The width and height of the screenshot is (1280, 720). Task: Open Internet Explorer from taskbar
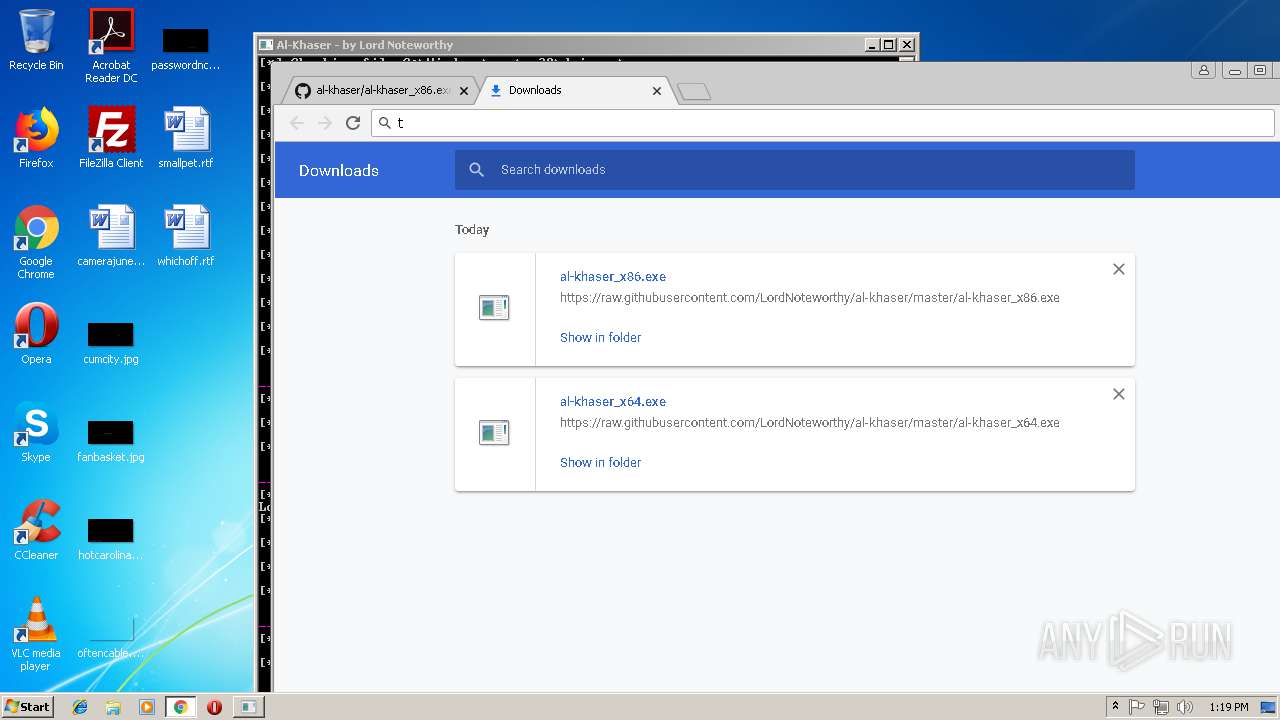(80, 707)
